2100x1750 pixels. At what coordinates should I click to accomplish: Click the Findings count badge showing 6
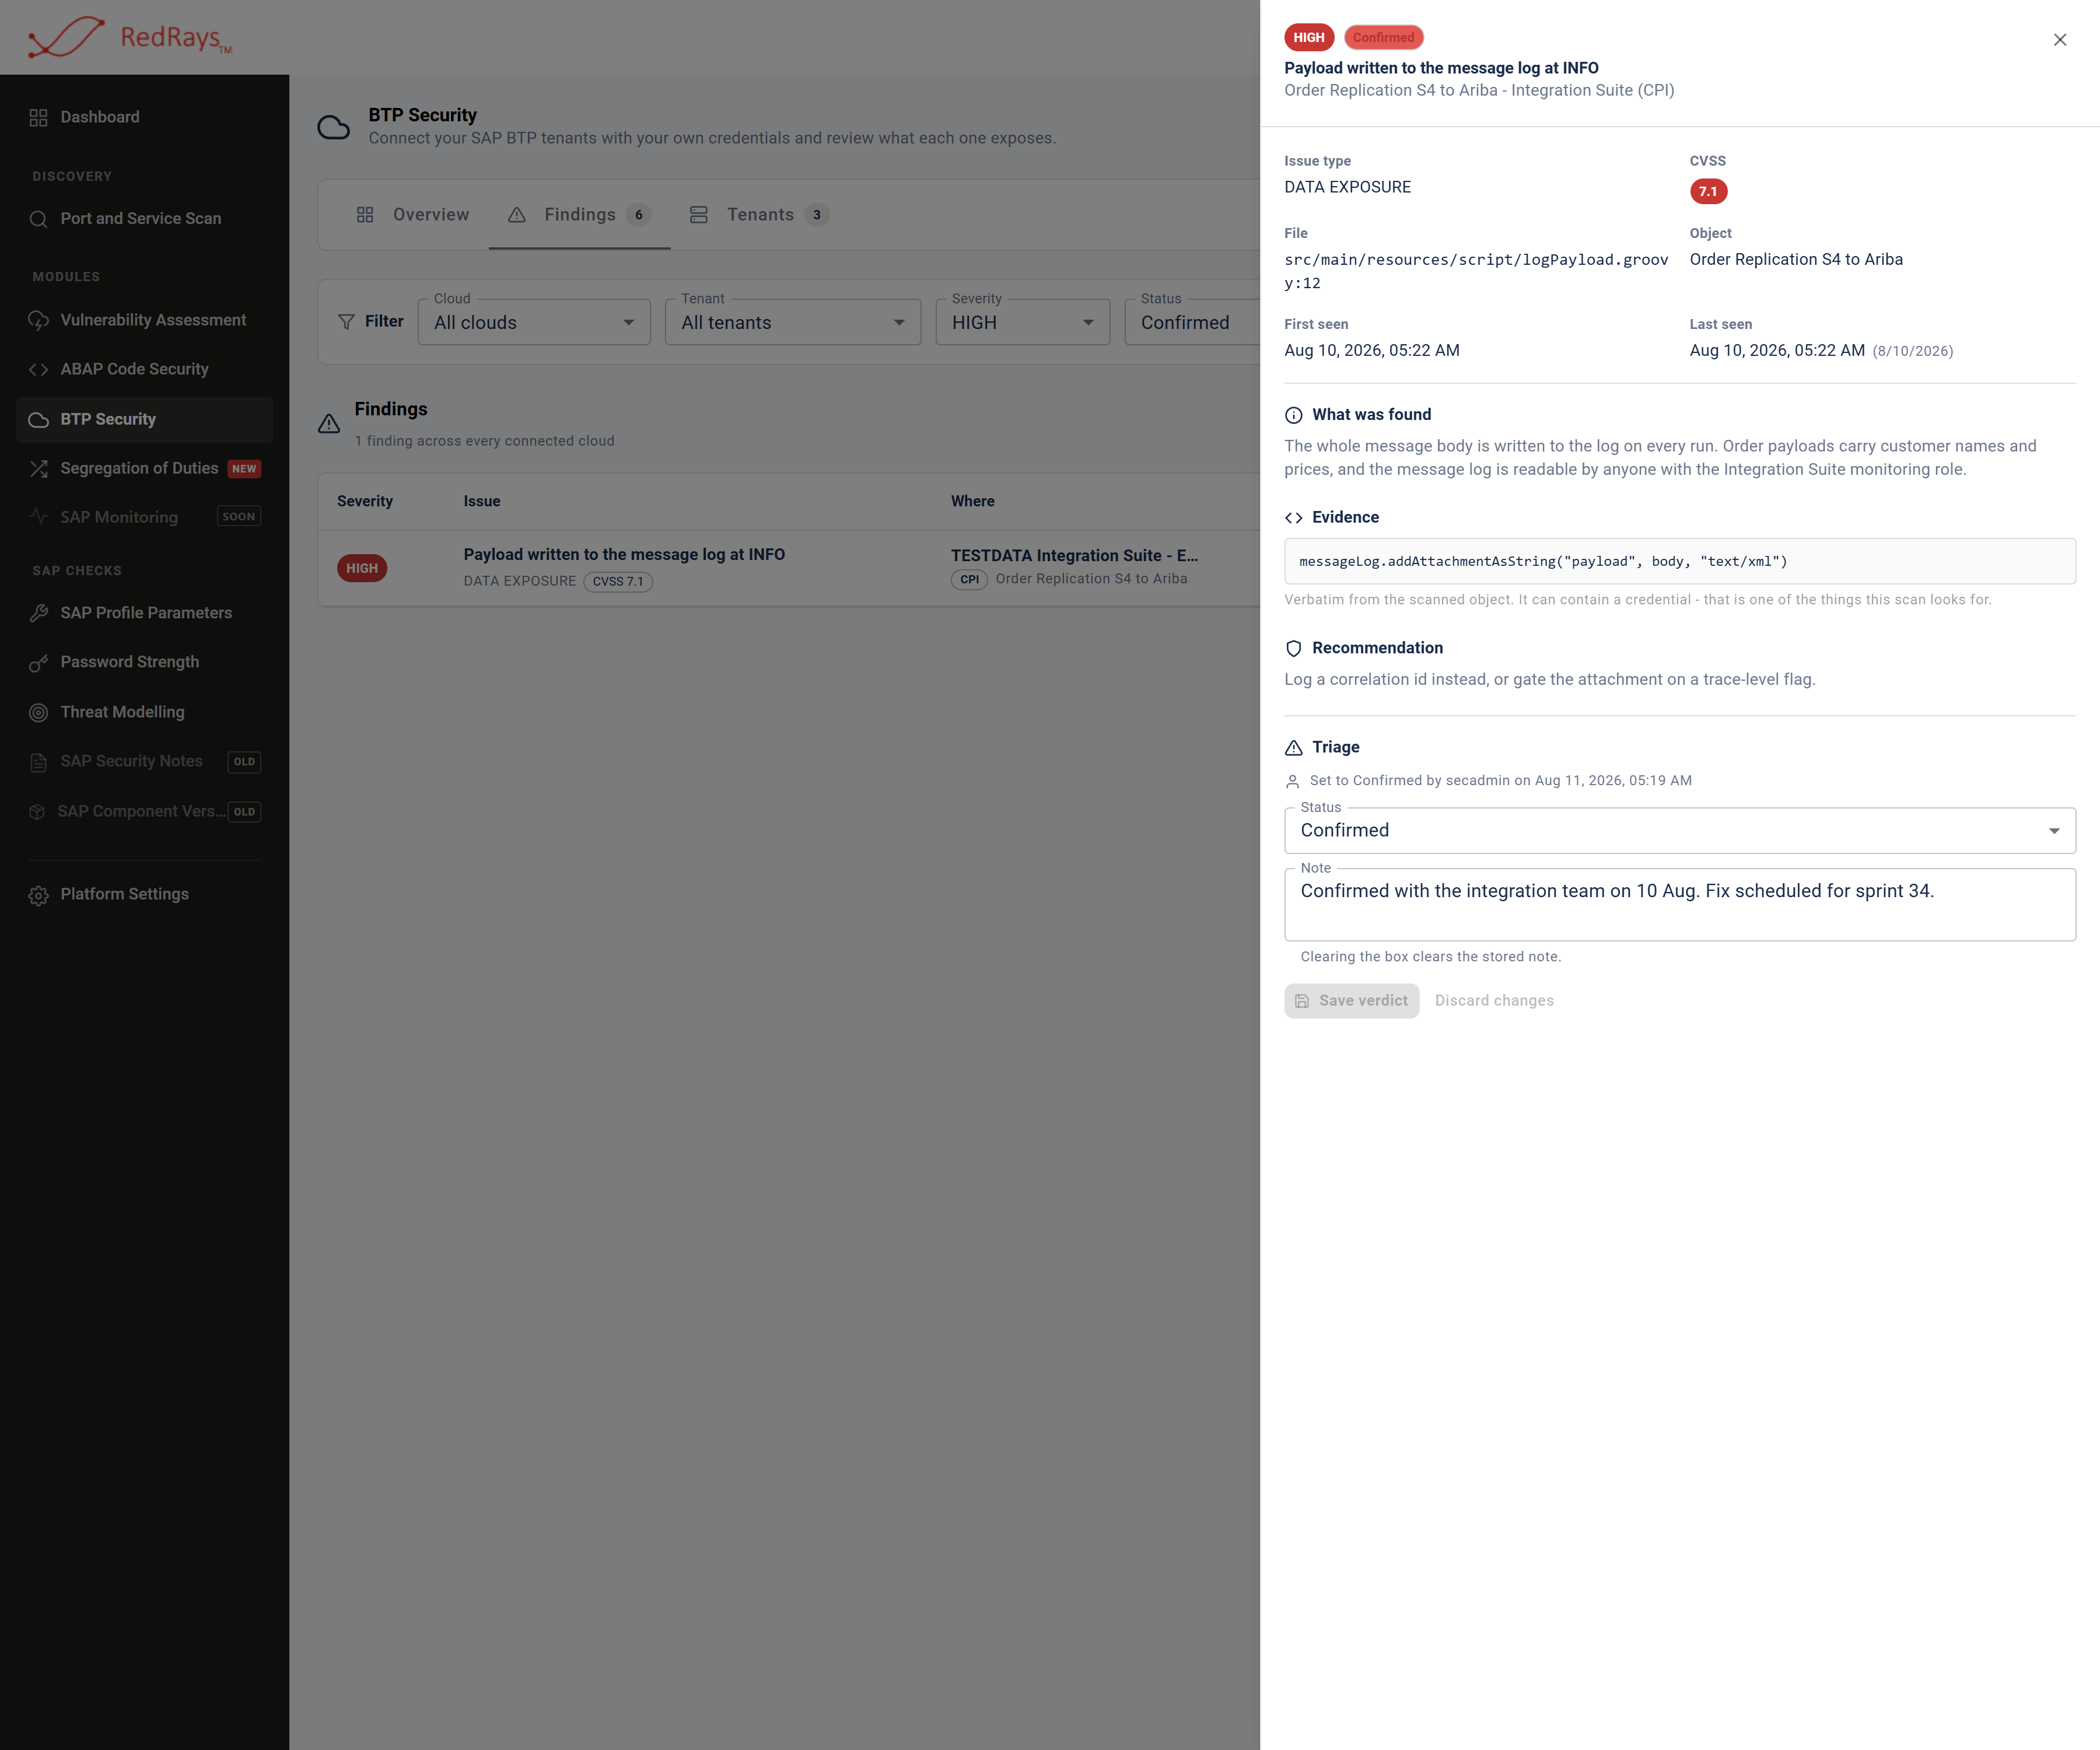[638, 215]
